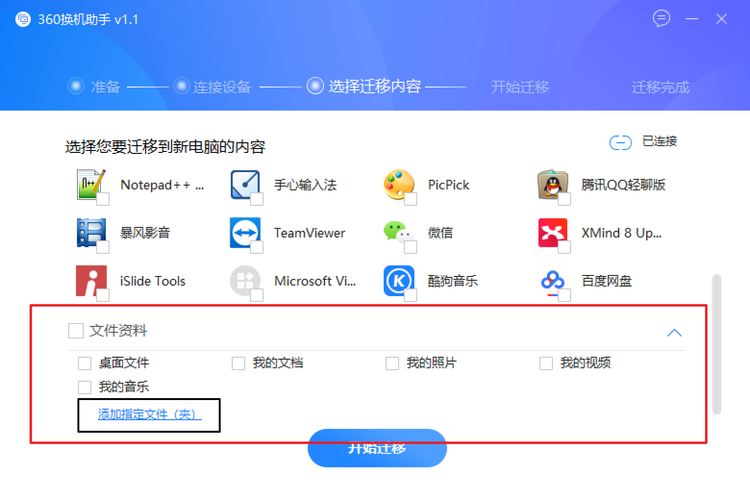Click the PicPick palette icon
Viewport: 750px width, 500px height.
(x=398, y=184)
